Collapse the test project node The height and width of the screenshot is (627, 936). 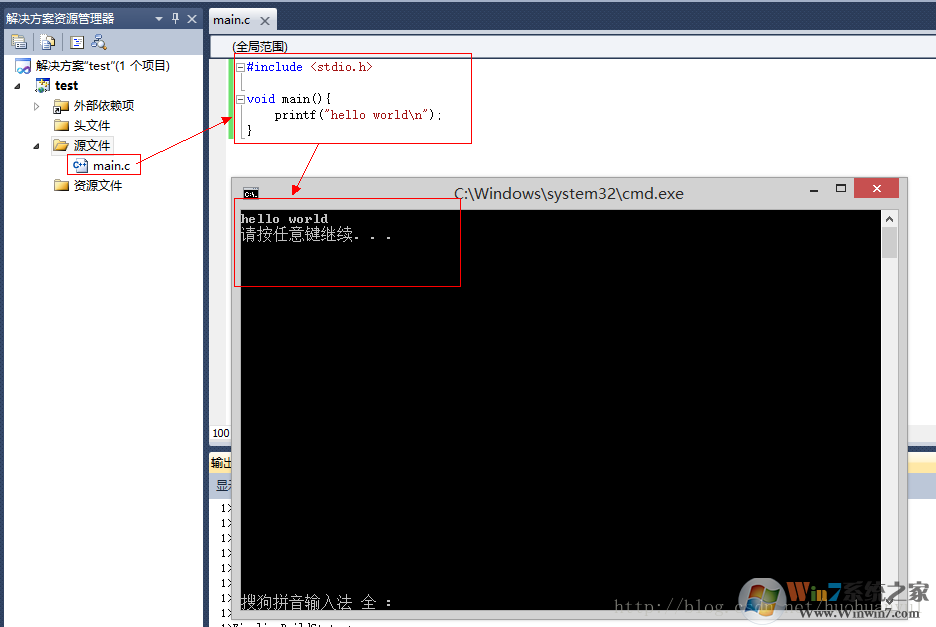click(18, 86)
